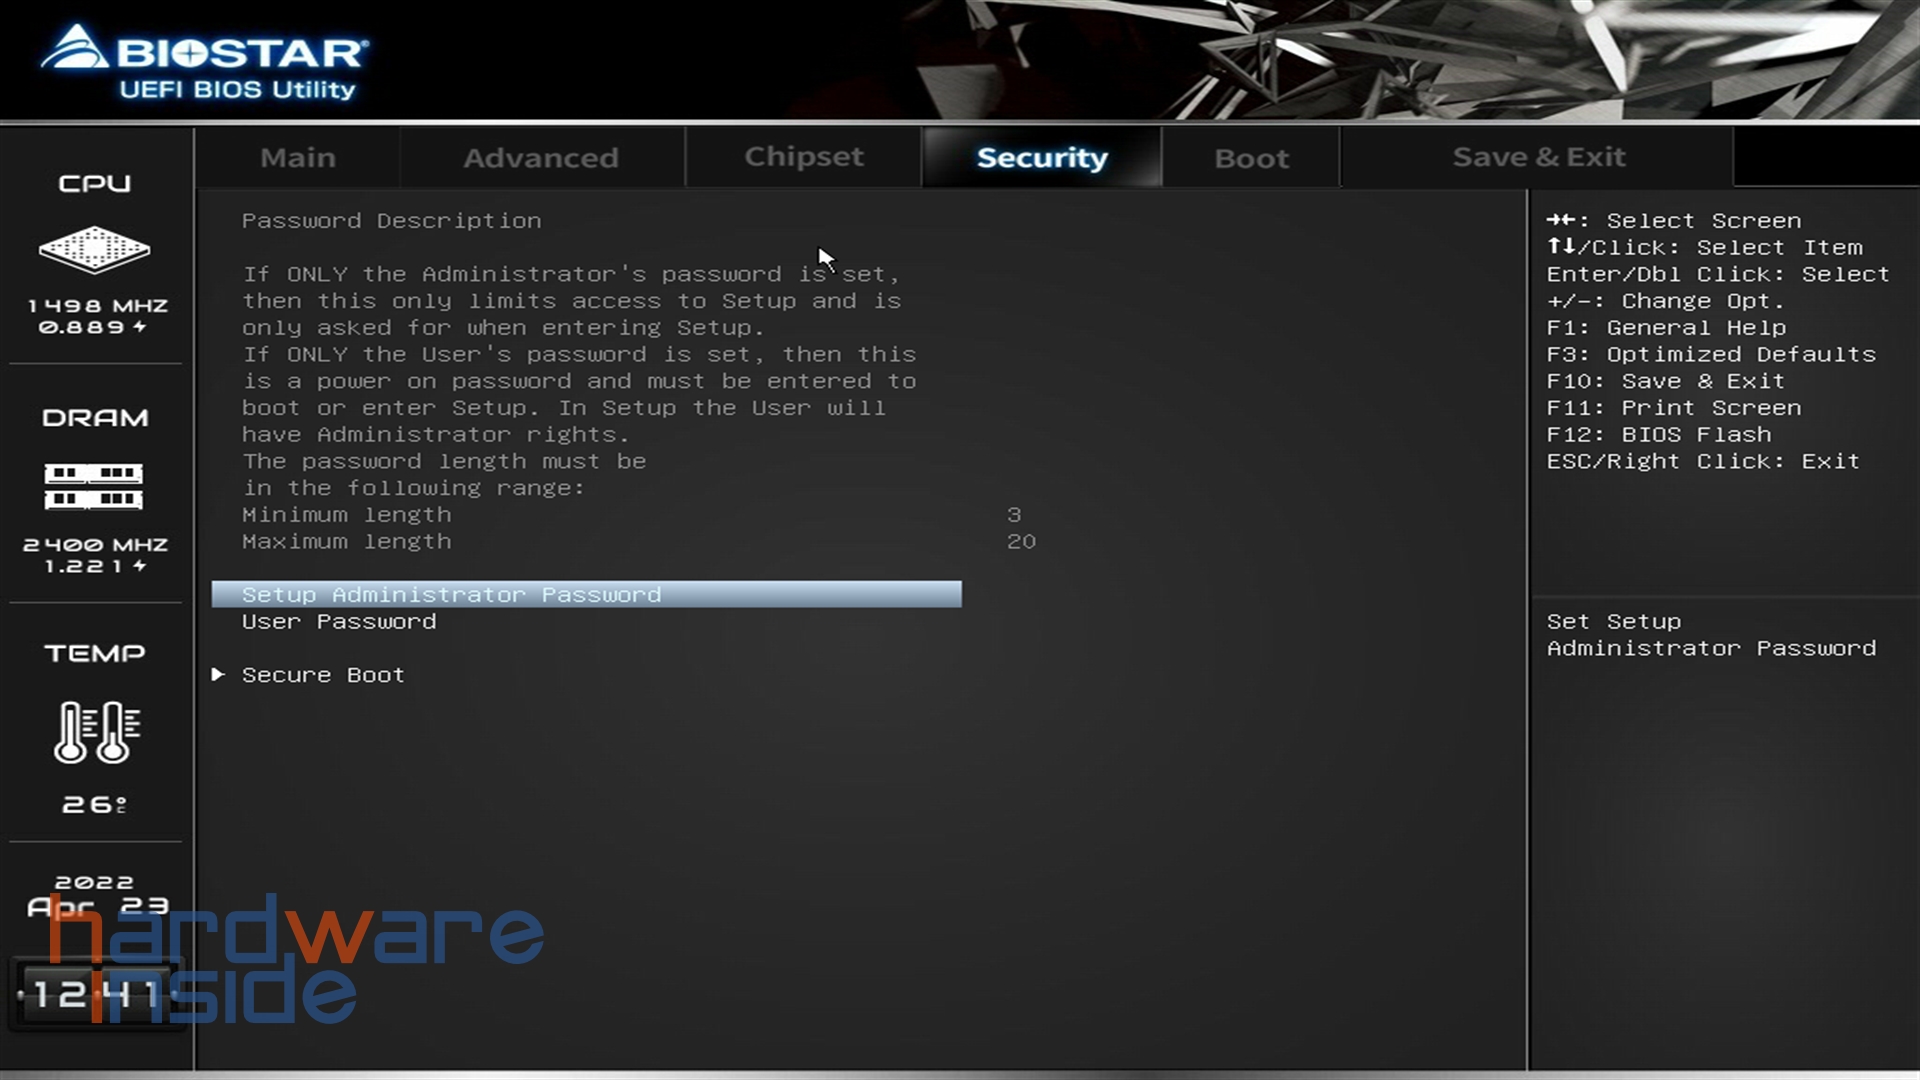Open the Advanced tab
This screenshot has width=1920, height=1080.
pos(540,158)
